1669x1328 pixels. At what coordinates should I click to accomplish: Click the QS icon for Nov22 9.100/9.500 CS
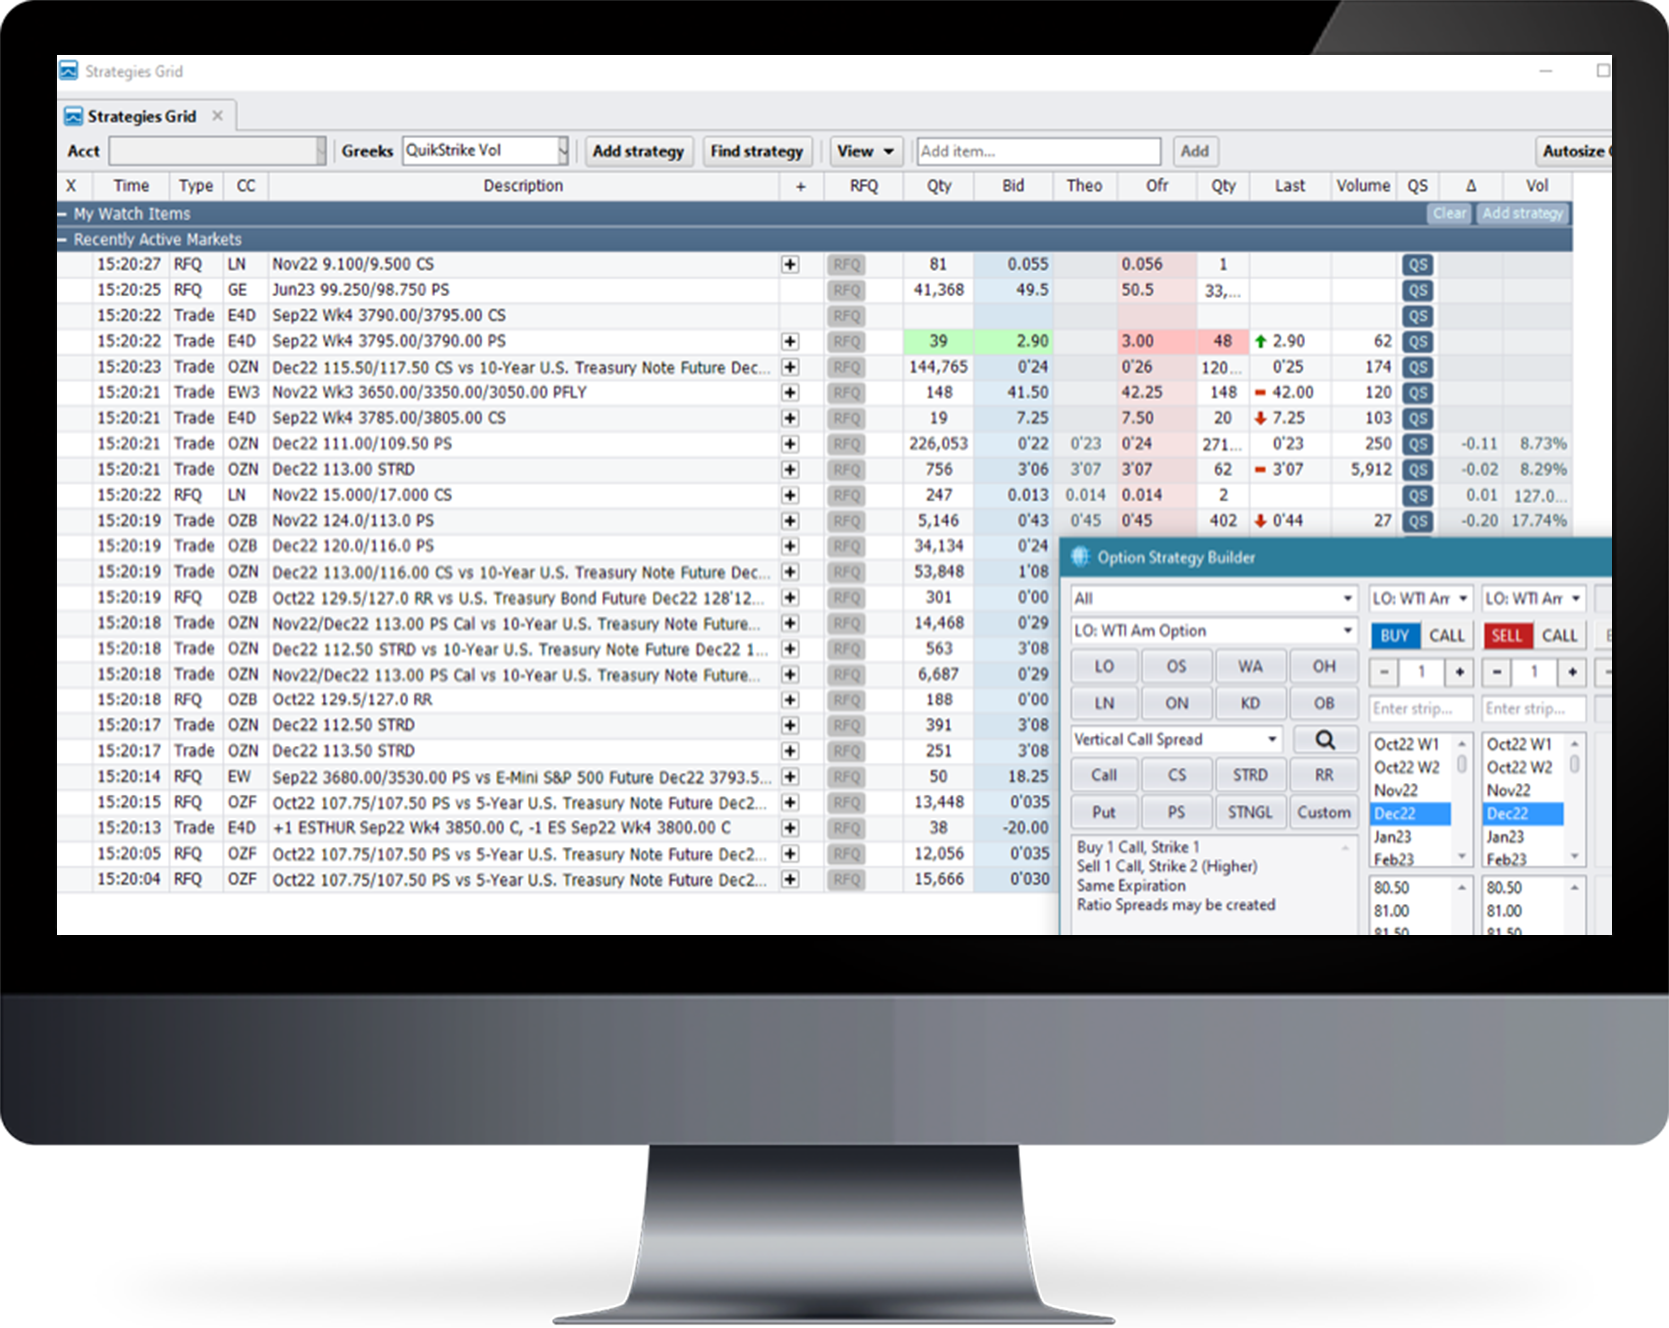[x=1417, y=265]
